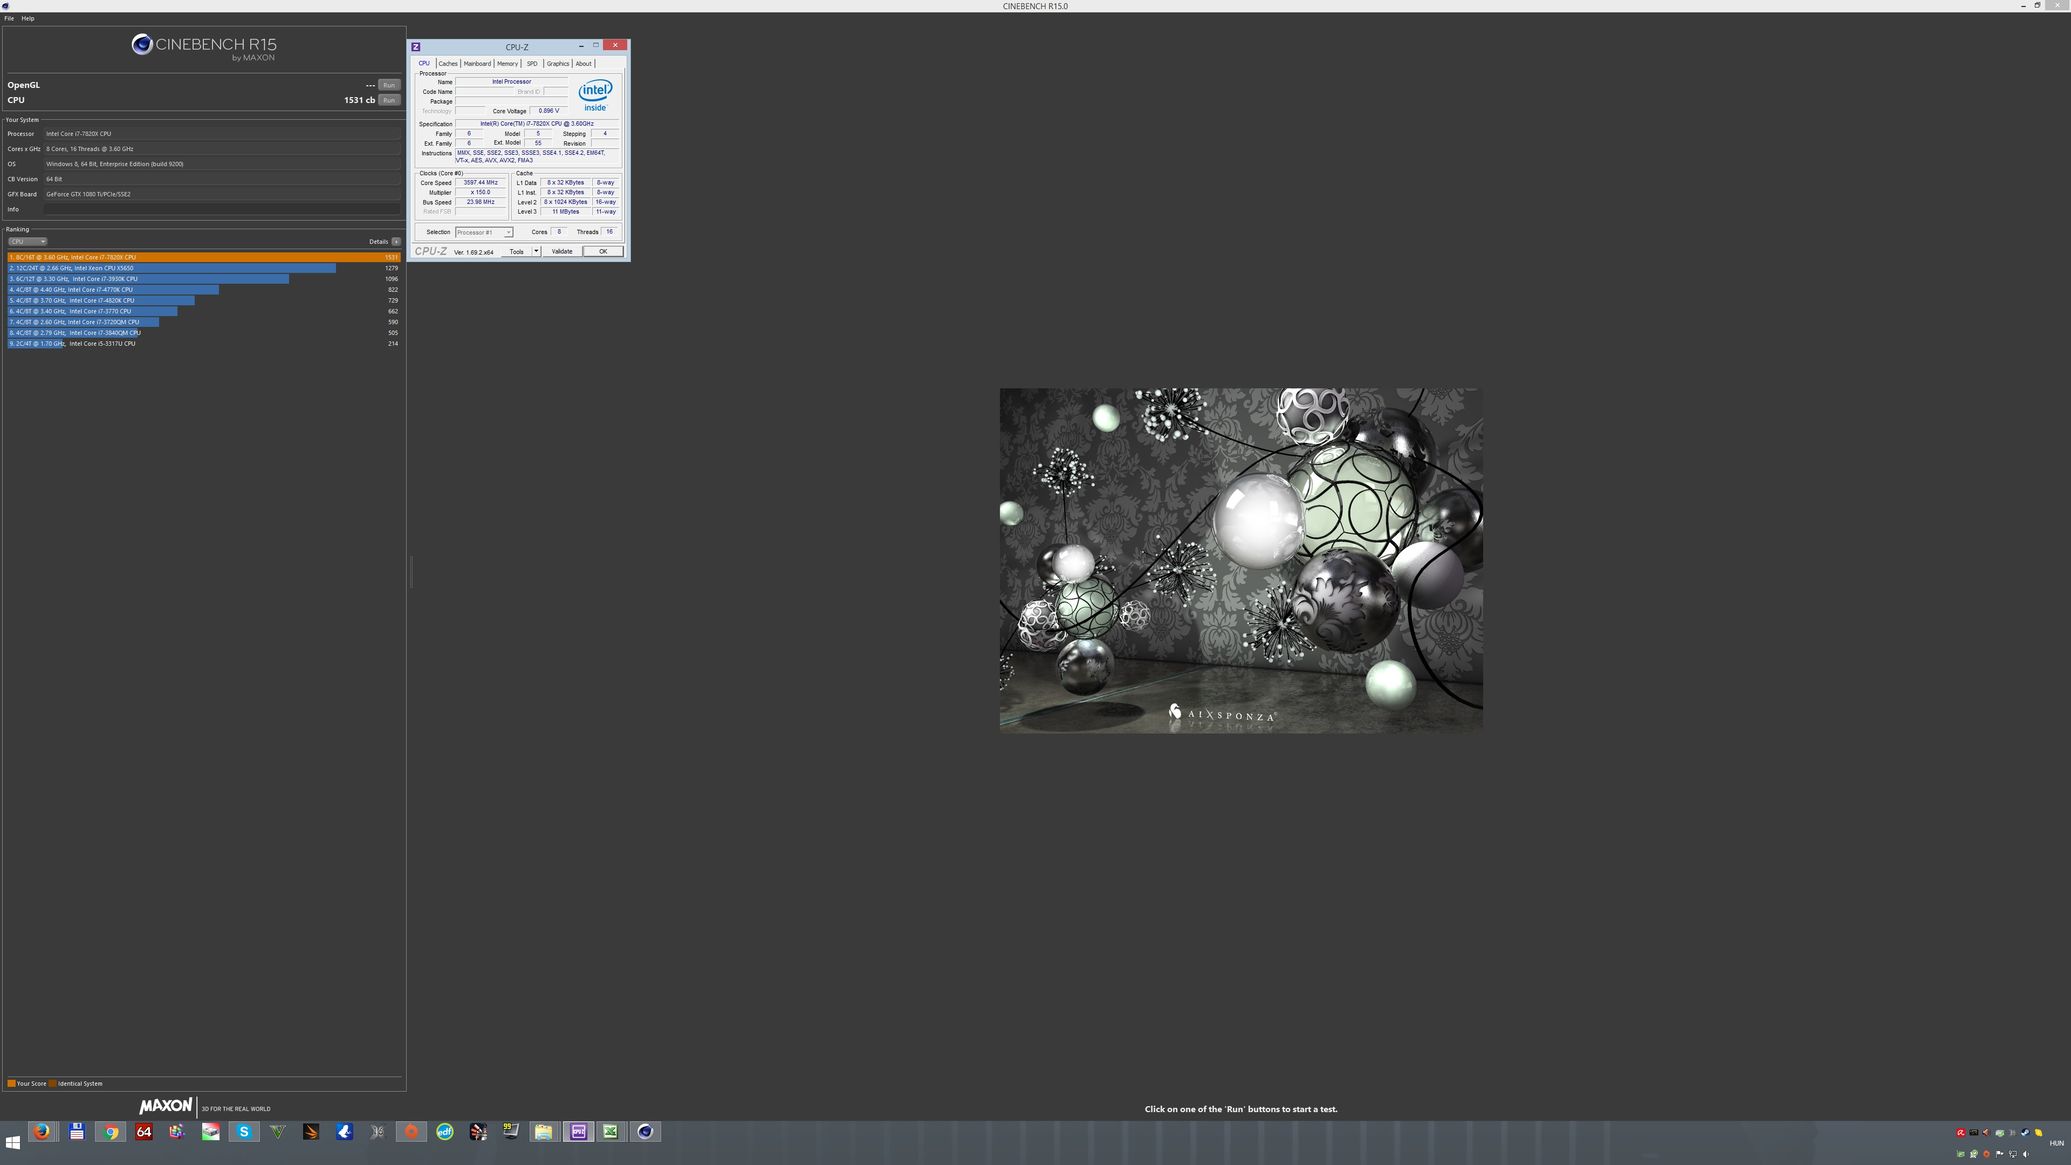Open Firefox from the taskbar
The height and width of the screenshot is (1165, 2071).
[42, 1132]
